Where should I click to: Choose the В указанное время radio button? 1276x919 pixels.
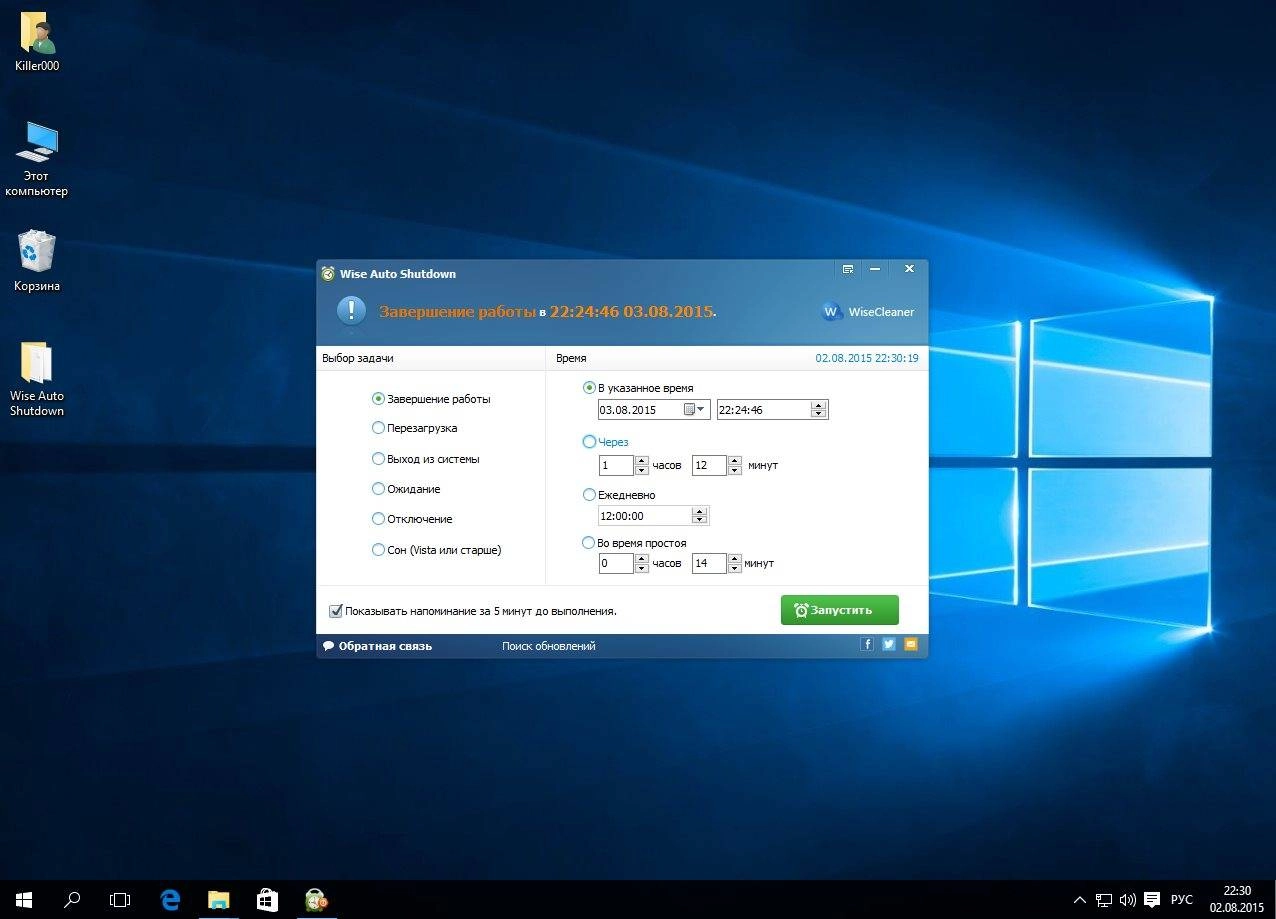[x=588, y=388]
